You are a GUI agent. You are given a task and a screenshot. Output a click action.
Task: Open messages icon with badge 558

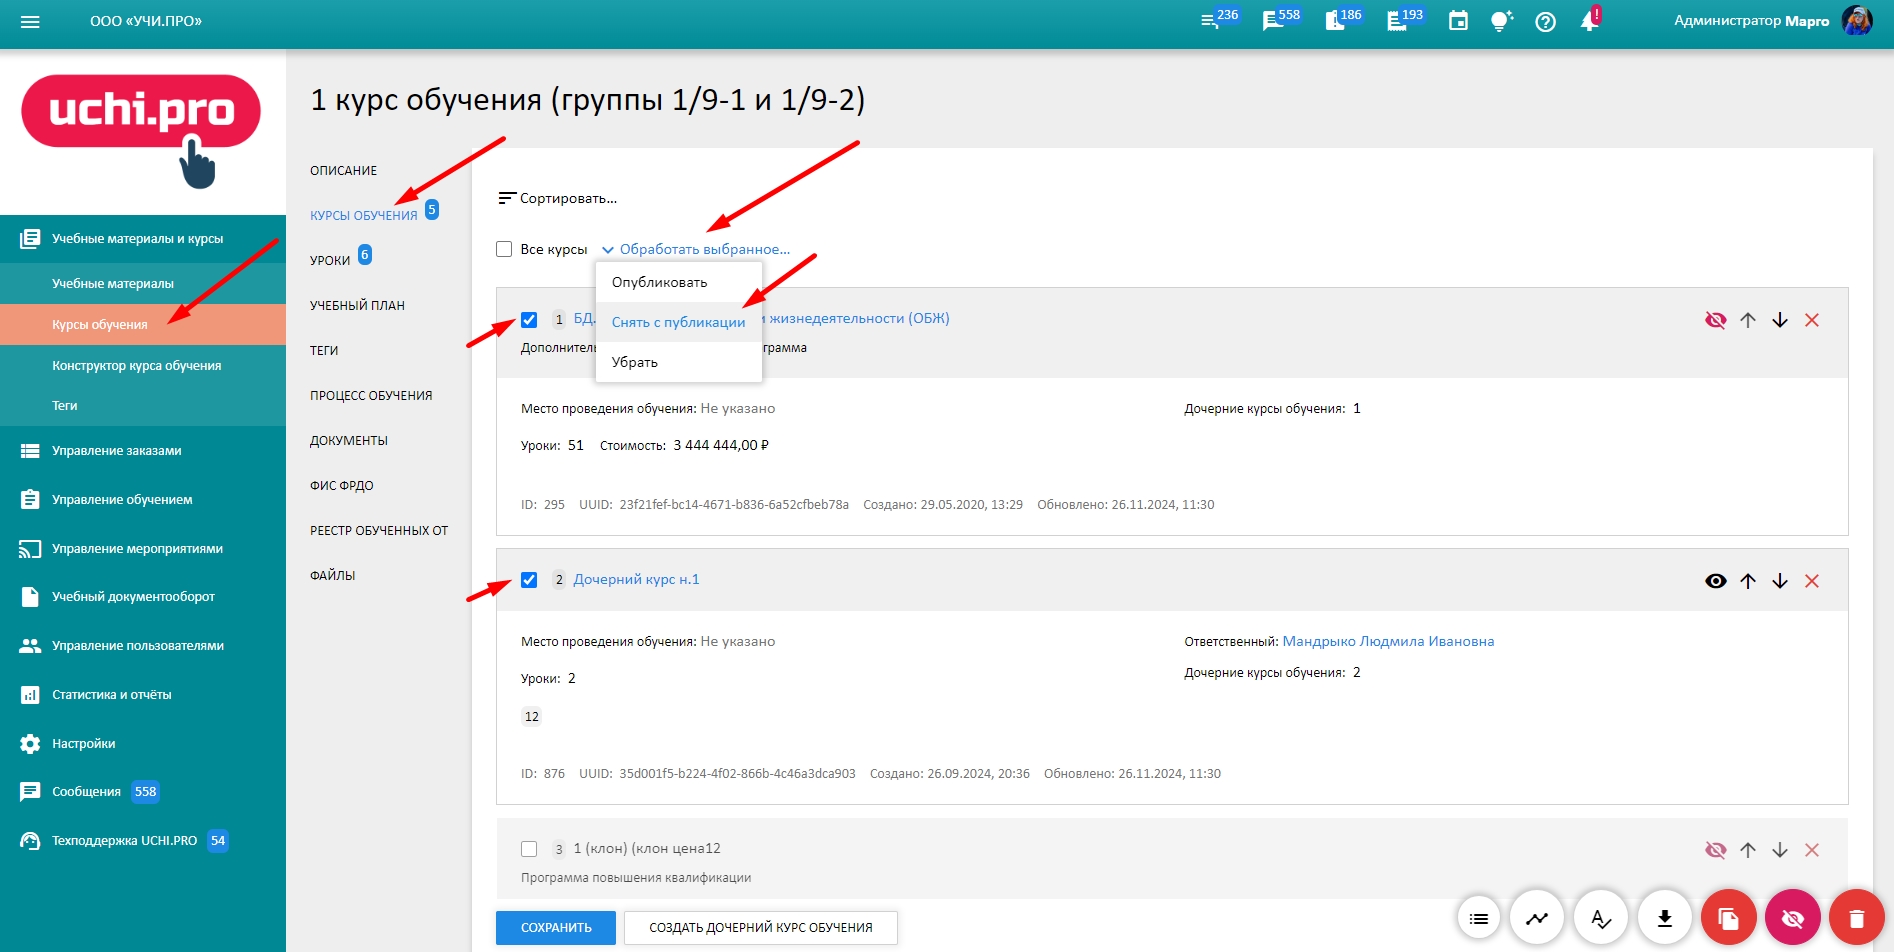click(x=1273, y=21)
